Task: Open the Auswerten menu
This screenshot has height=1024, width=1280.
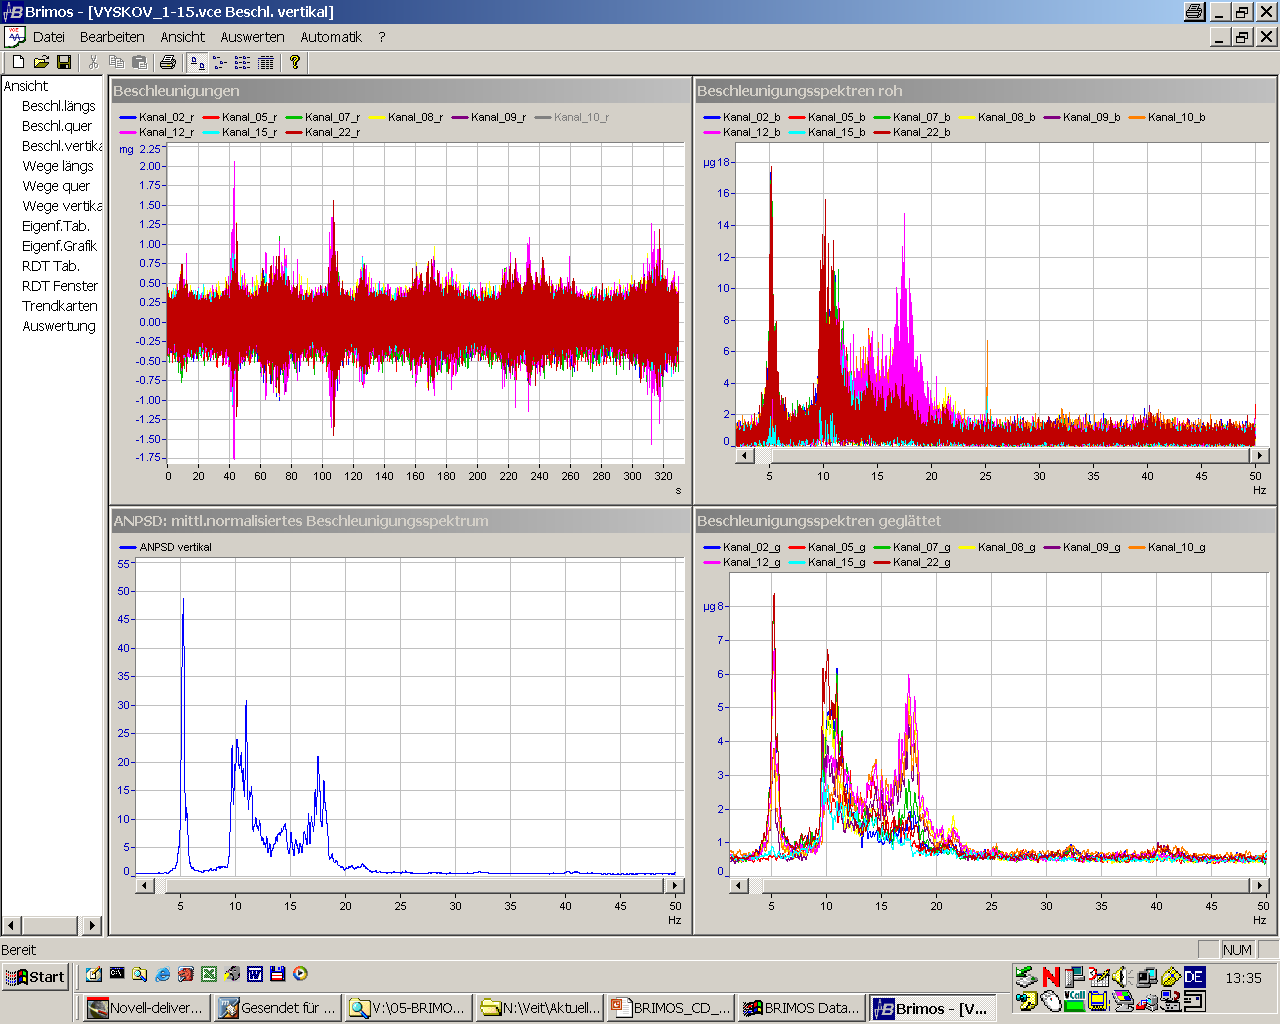Action: tap(252, 37)
